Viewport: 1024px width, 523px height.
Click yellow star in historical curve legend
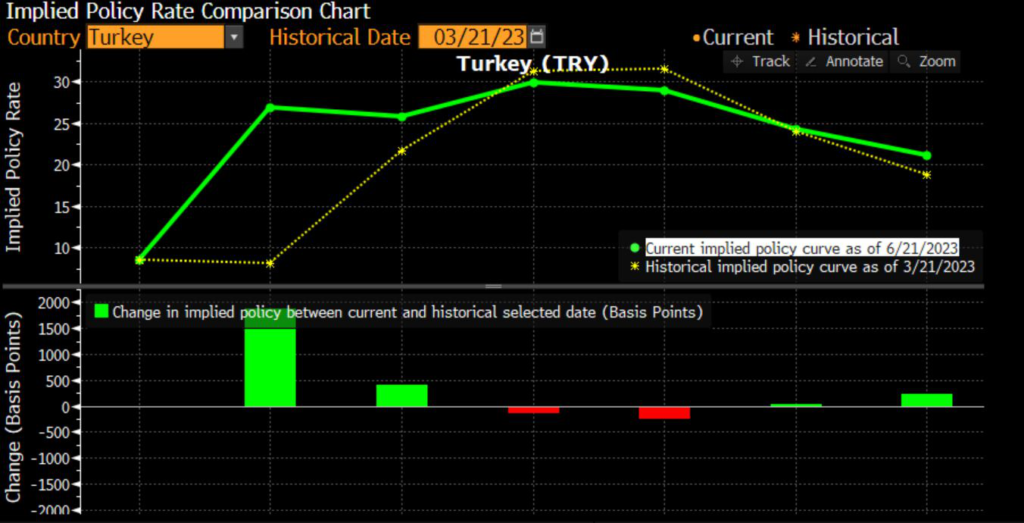[x=635, y=267]
